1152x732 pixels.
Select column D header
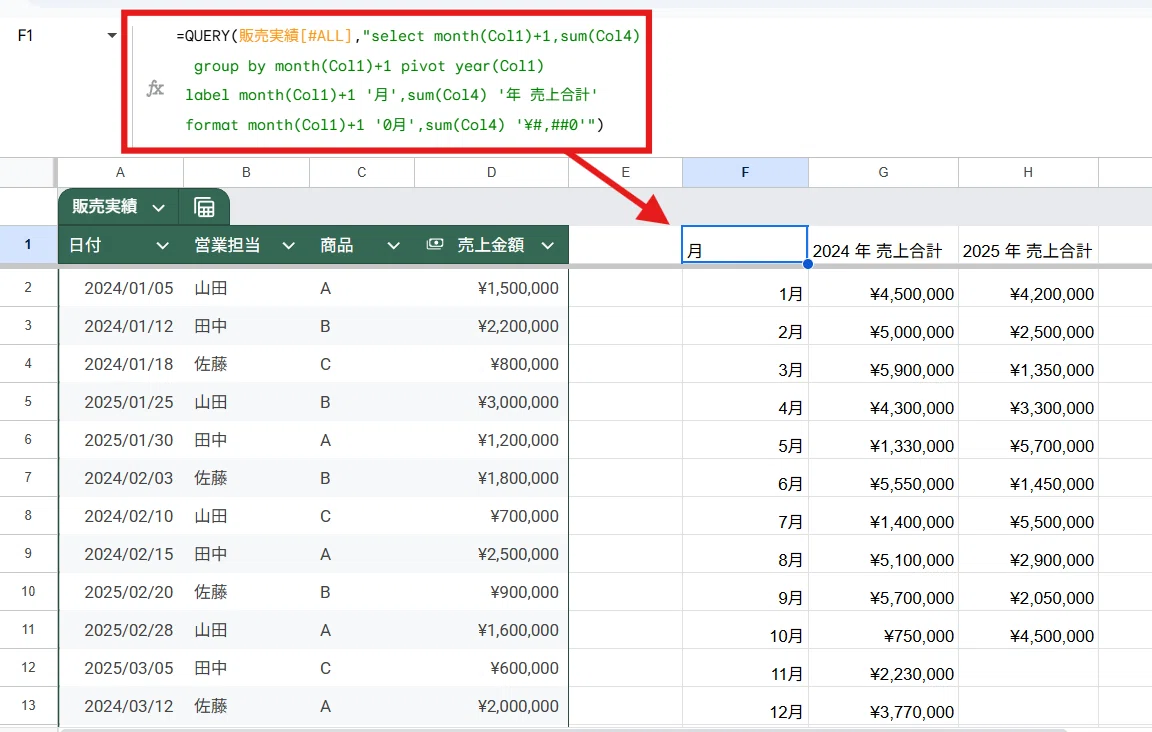[x=492, y=172]
